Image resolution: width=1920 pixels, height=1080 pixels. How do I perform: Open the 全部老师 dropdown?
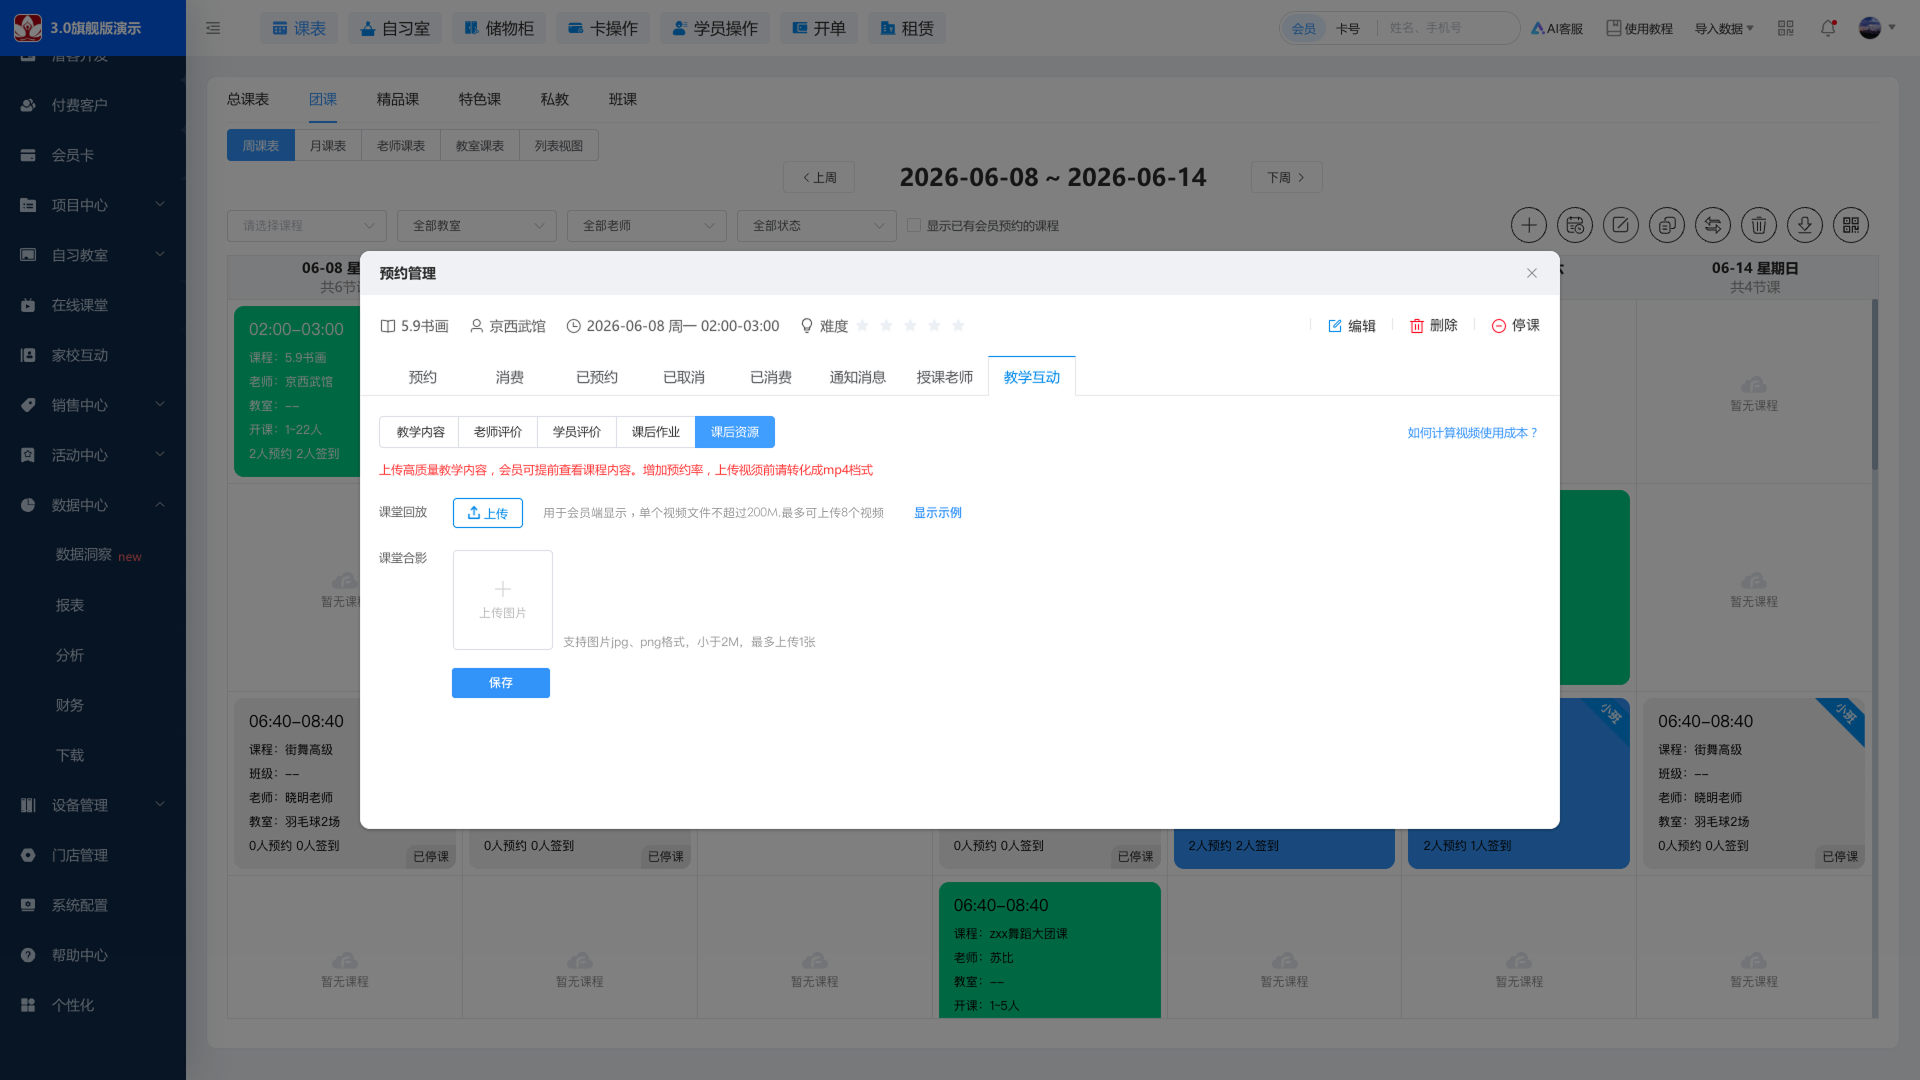click(x=647, y=225)
